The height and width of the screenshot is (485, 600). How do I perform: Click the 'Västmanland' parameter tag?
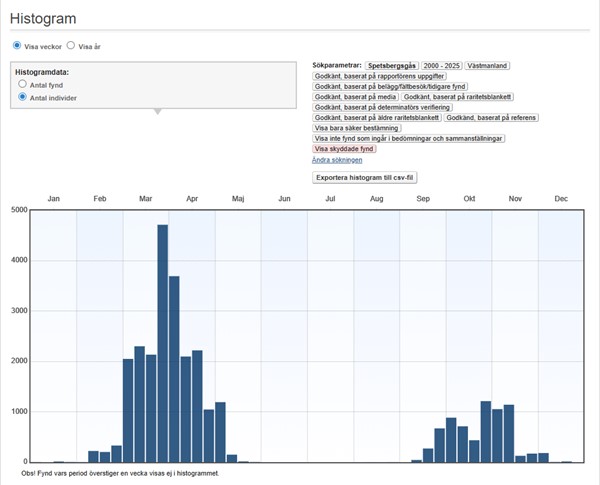487,65
